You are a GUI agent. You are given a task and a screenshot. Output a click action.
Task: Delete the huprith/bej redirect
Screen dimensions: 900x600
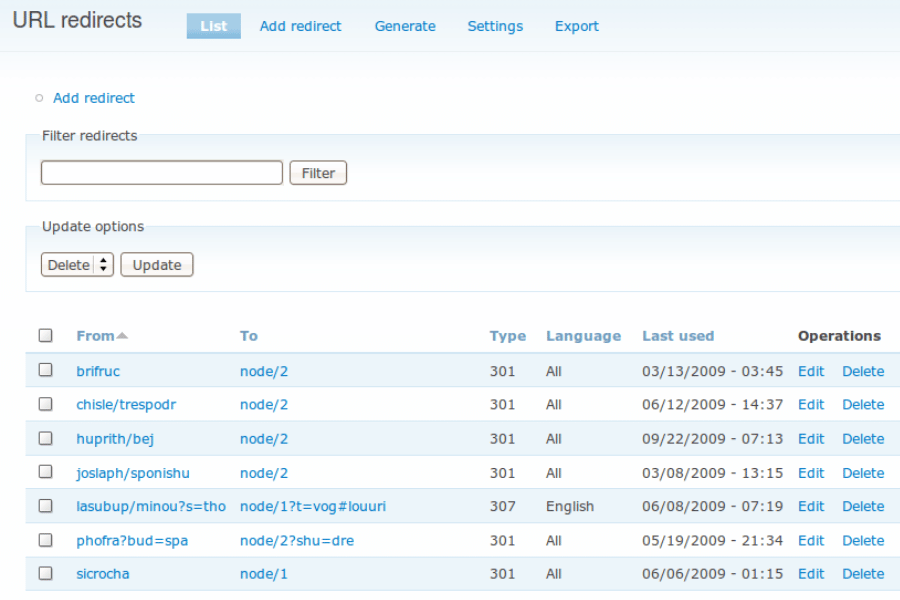tap(863, 438)
